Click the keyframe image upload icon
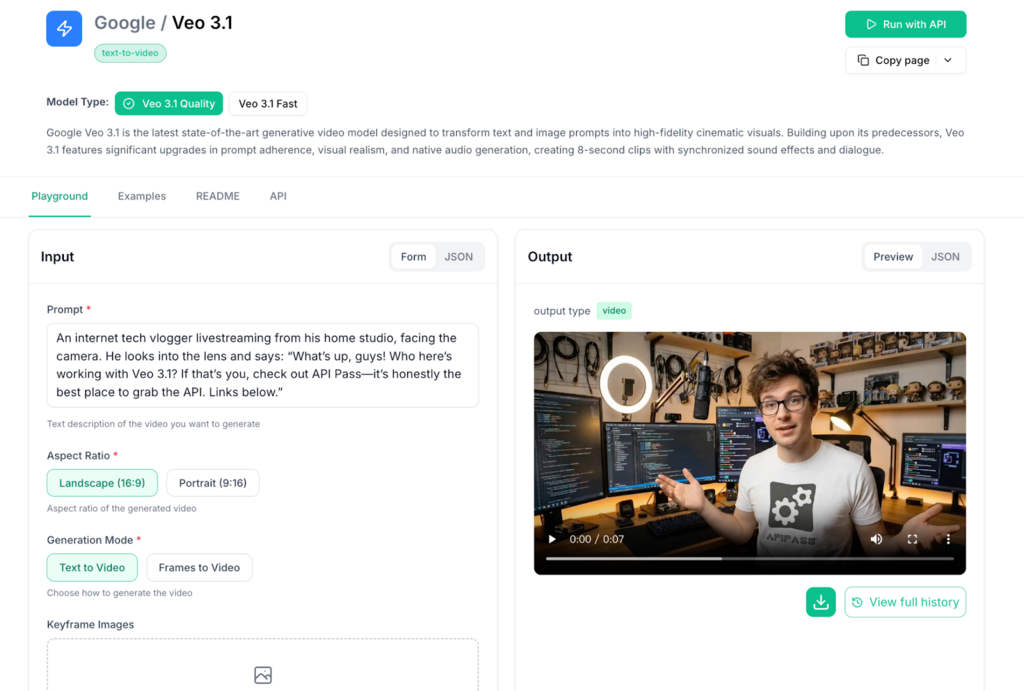 coord(263,675)
